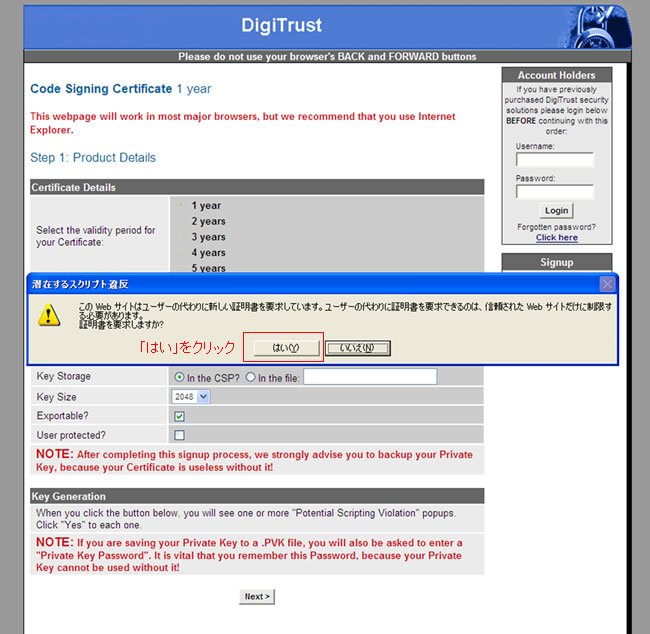Click the dialog title 潜在するスクリプト違反
The image size is (650, 634).
80,284
